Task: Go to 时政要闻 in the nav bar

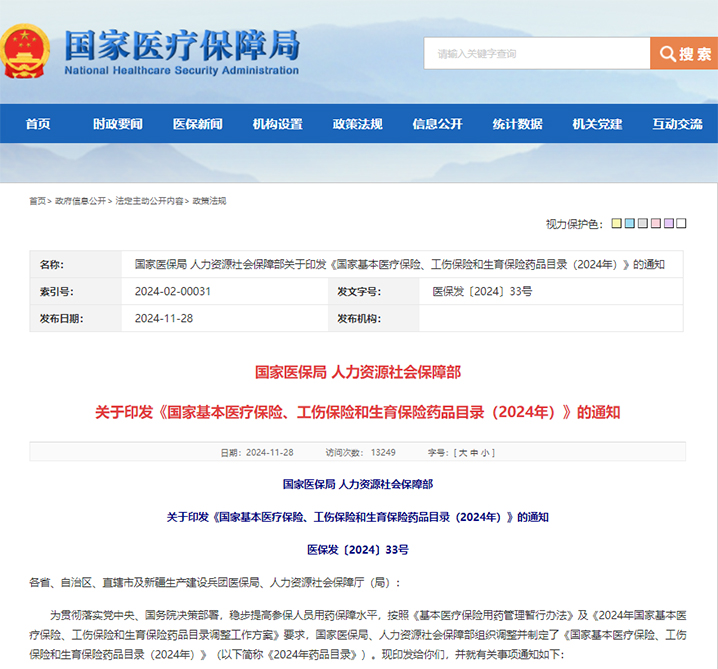Action: tap(118, 124)
